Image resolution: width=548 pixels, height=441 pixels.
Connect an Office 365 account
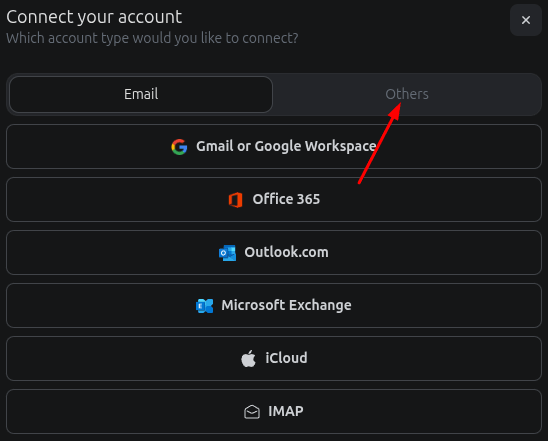click(274, 200)
